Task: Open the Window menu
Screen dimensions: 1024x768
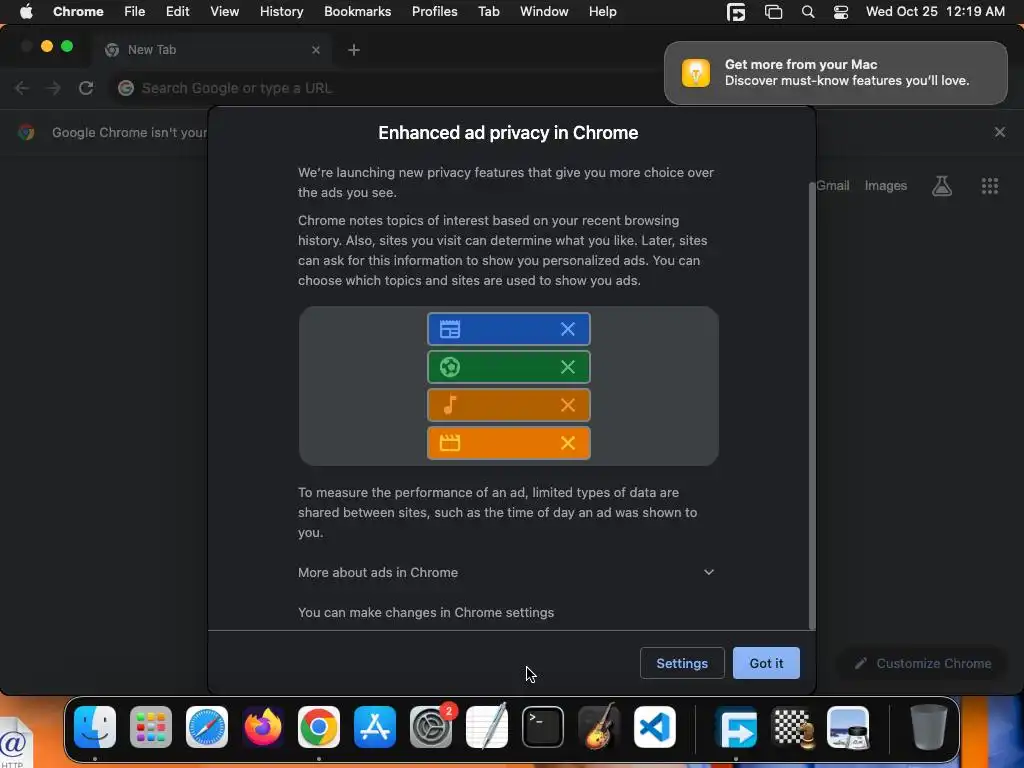Action: coord(544,12)
